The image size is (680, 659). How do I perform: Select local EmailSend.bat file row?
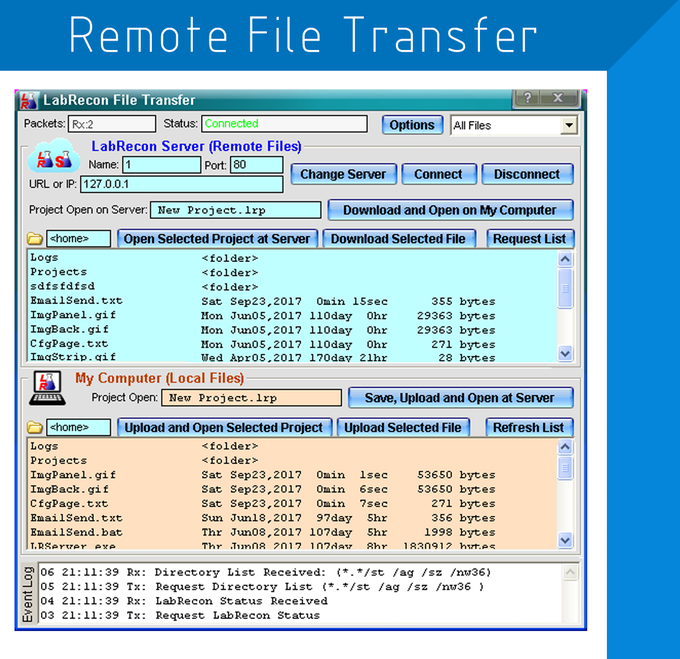[x=292, y=532]
